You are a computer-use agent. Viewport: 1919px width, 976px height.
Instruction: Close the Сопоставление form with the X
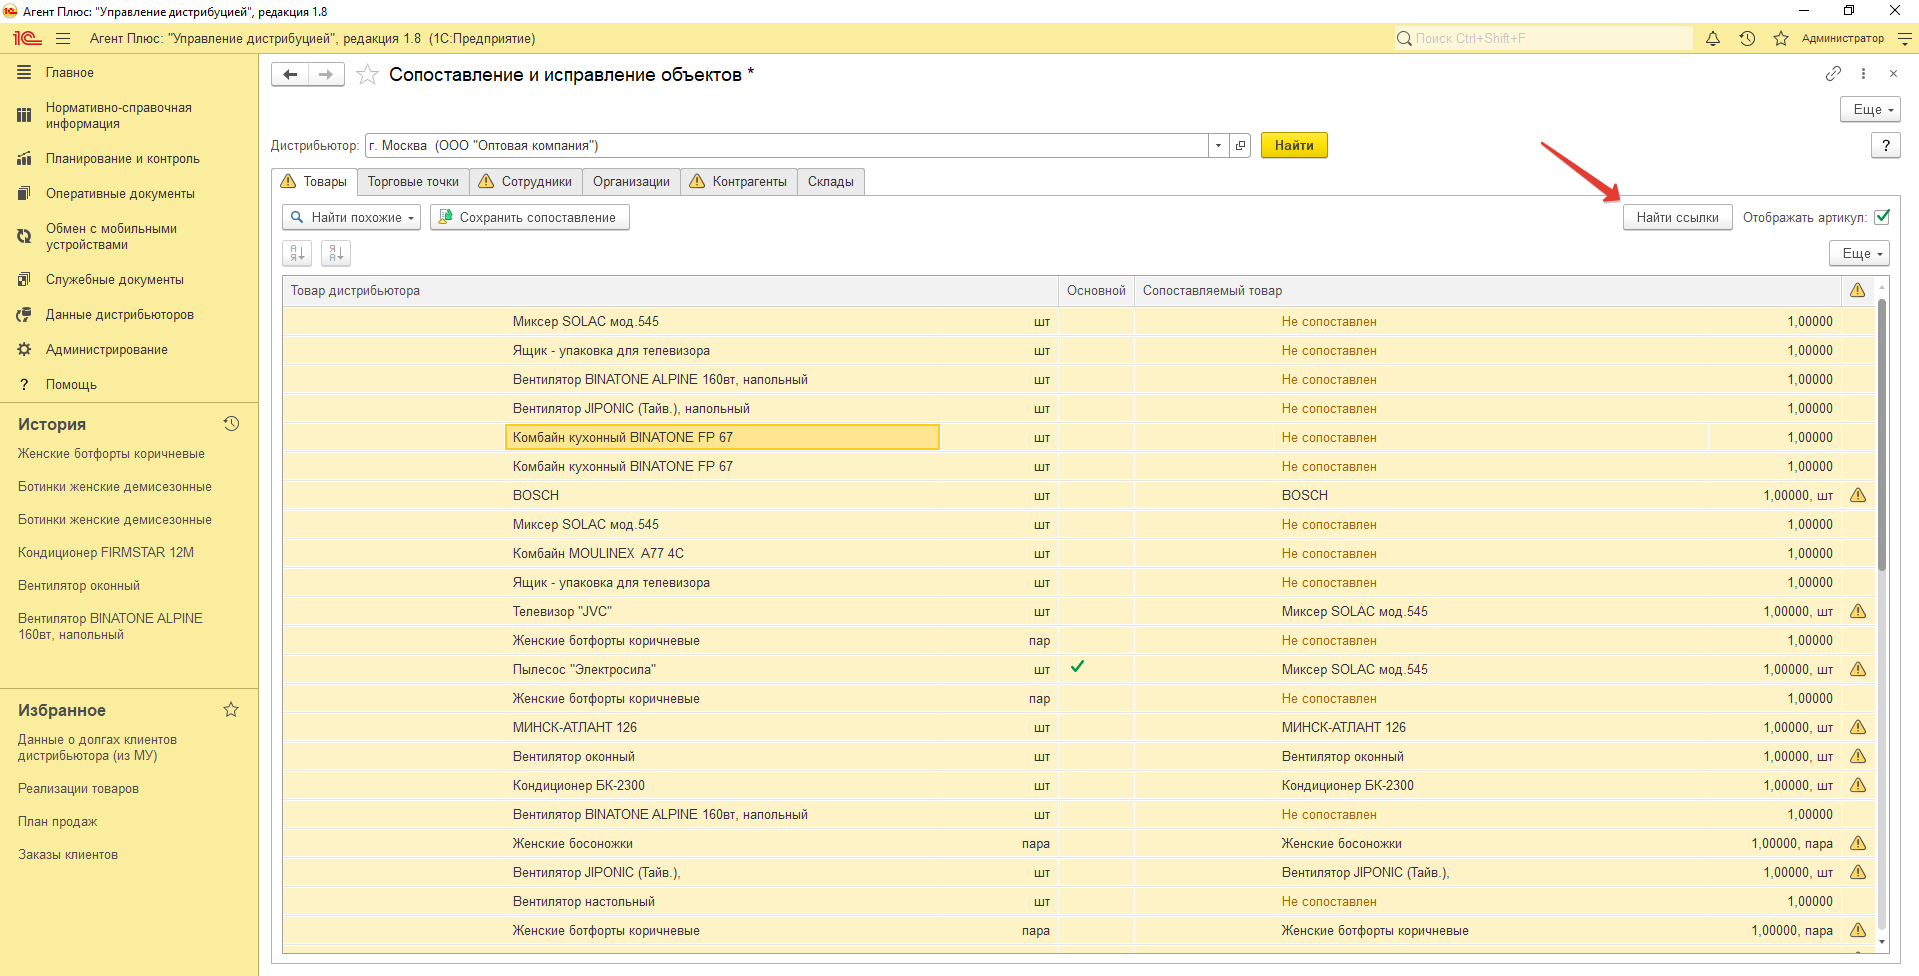click(1893, 73)
